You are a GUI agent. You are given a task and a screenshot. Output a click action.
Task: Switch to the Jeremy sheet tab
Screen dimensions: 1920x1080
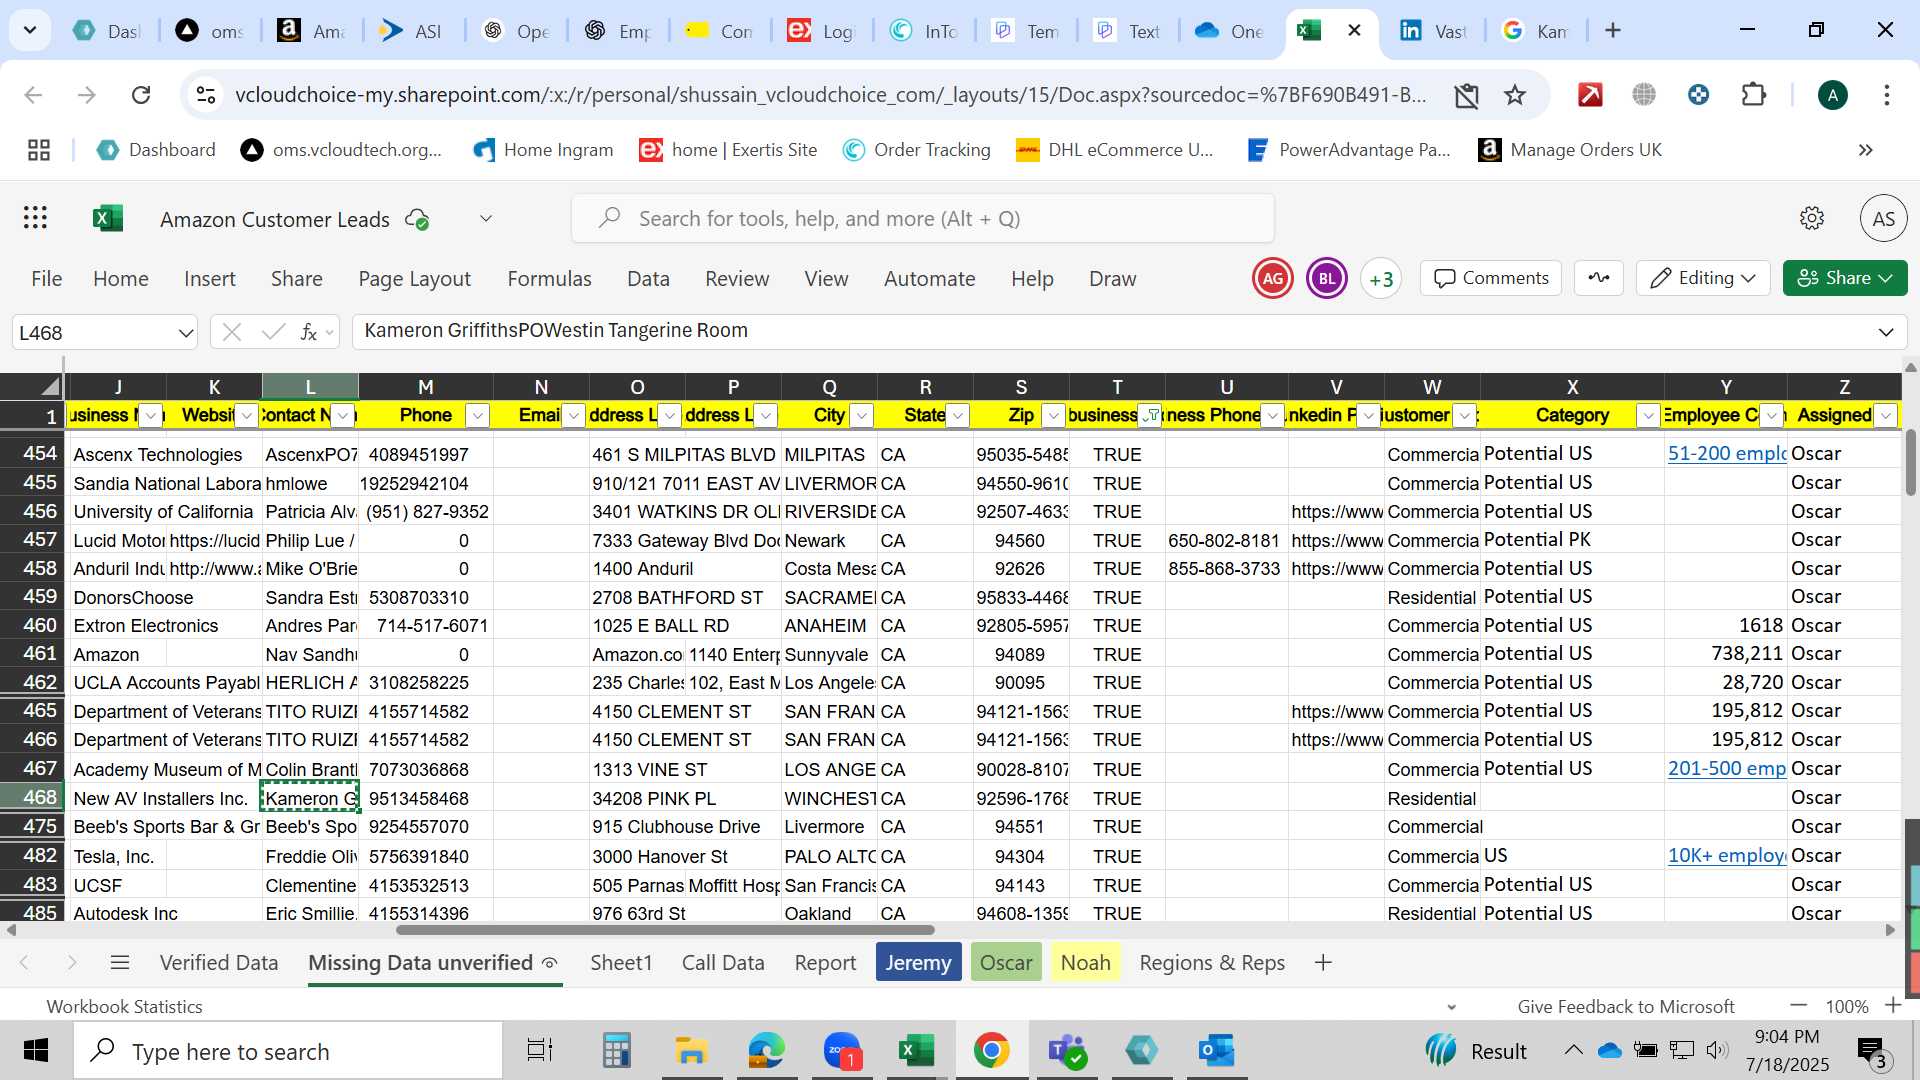point(918,963)
